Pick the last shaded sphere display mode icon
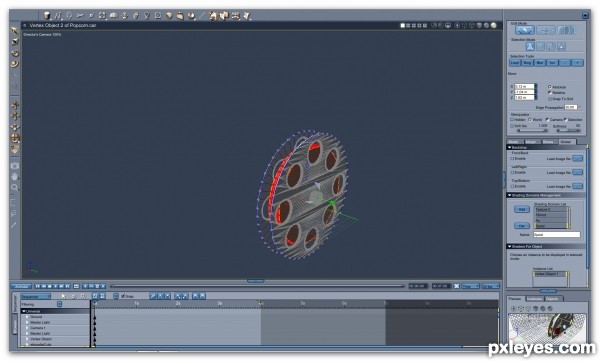Viewport: 600px width, 361px height. click(x=494, y=26)
